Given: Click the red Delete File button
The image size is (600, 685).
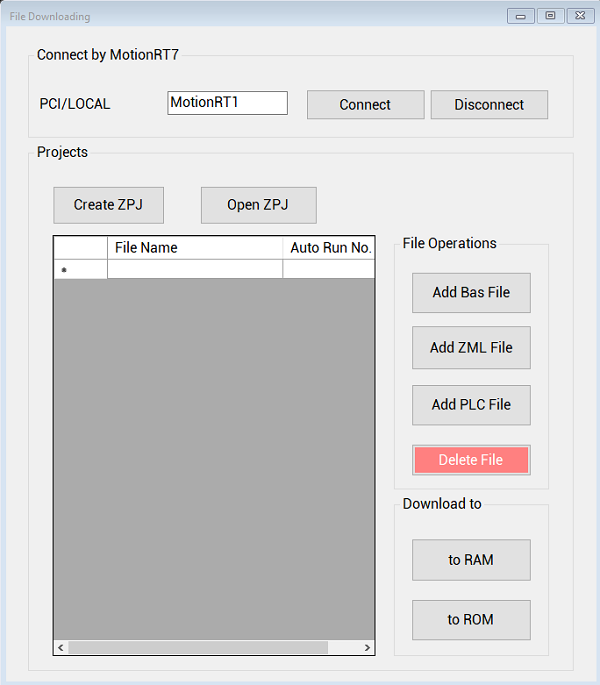Looking at the screenshot, I should point(471,460).
